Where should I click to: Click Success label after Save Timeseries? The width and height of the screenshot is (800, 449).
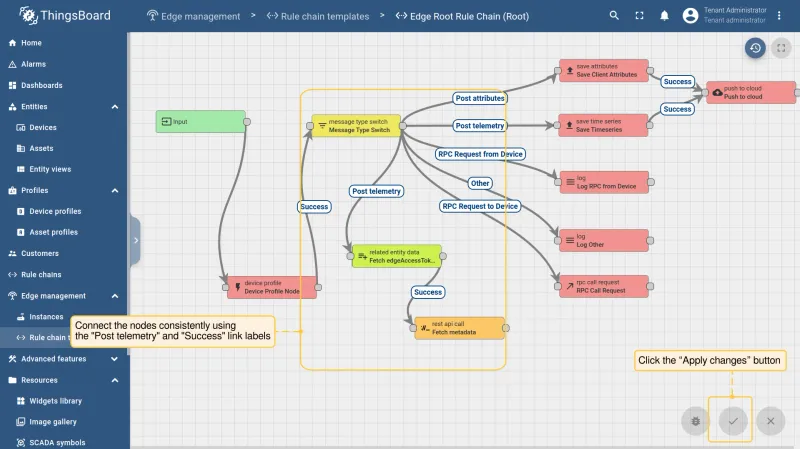[x=678, y=109]
